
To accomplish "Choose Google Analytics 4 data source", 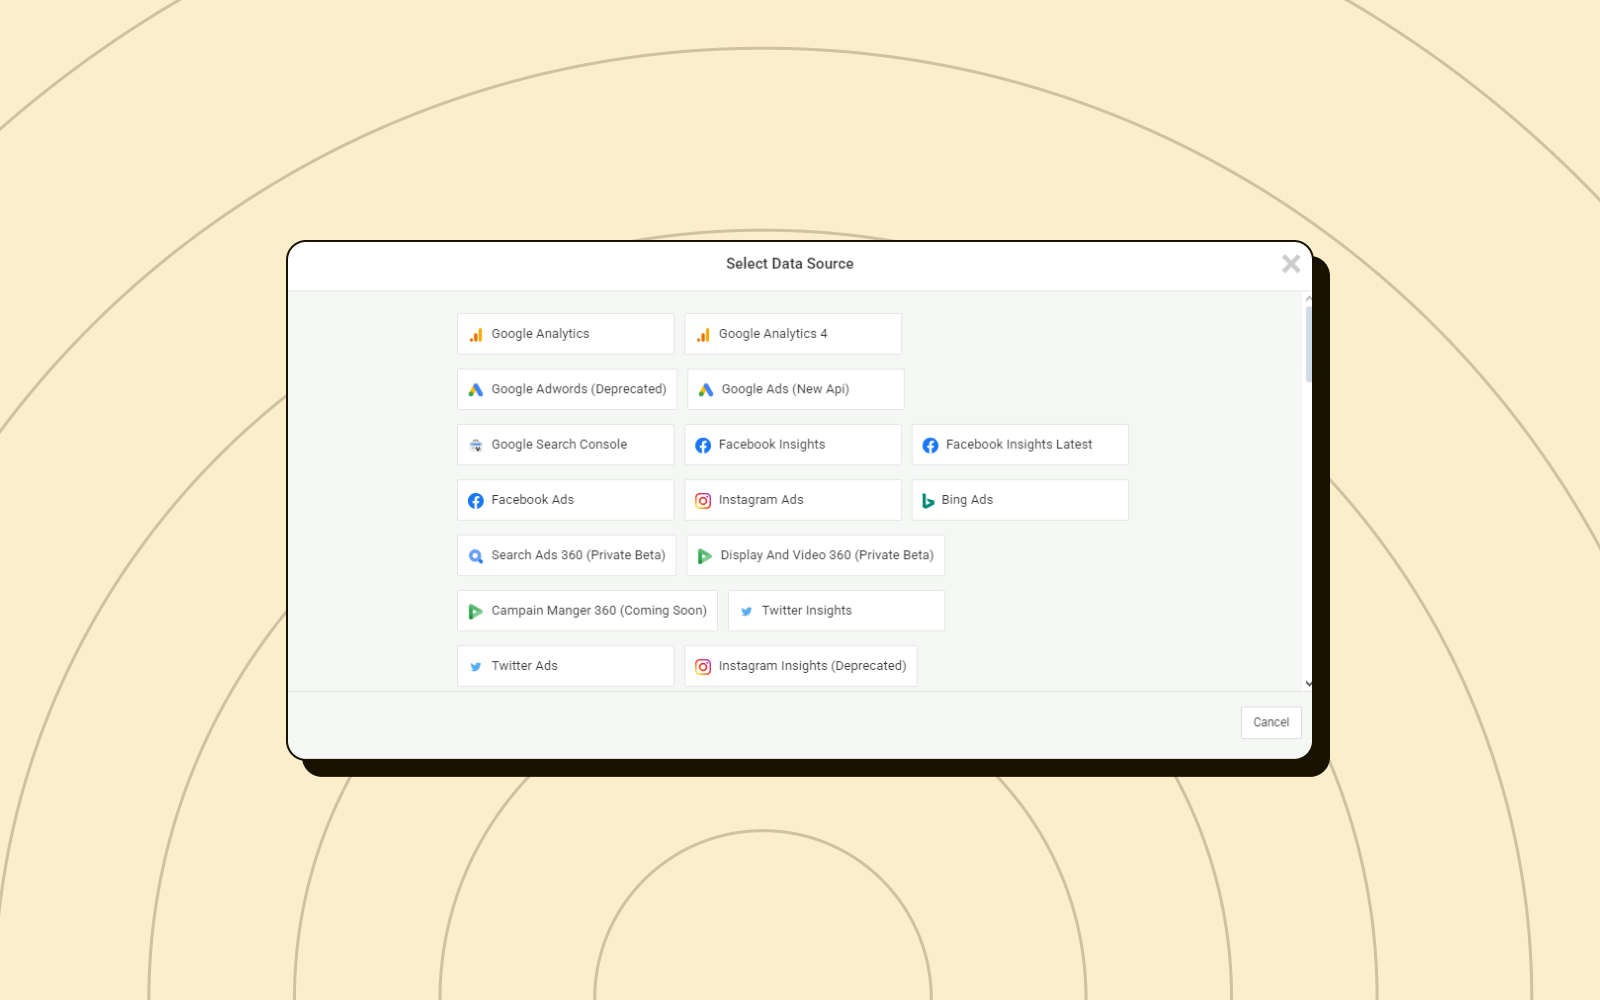I will click(x=793, y=334).
